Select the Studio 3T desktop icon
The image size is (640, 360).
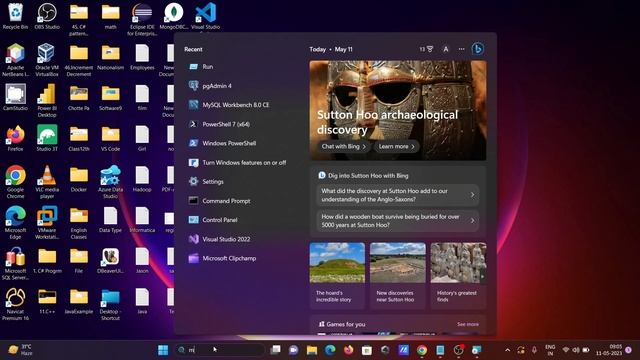pyautogui.click(x=47, y=138)
